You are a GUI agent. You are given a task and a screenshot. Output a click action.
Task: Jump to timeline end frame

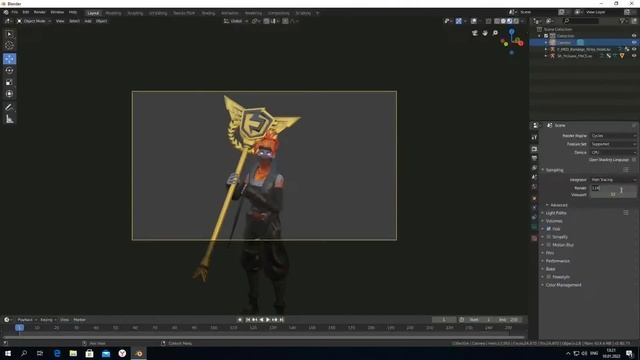click(282, 320)
